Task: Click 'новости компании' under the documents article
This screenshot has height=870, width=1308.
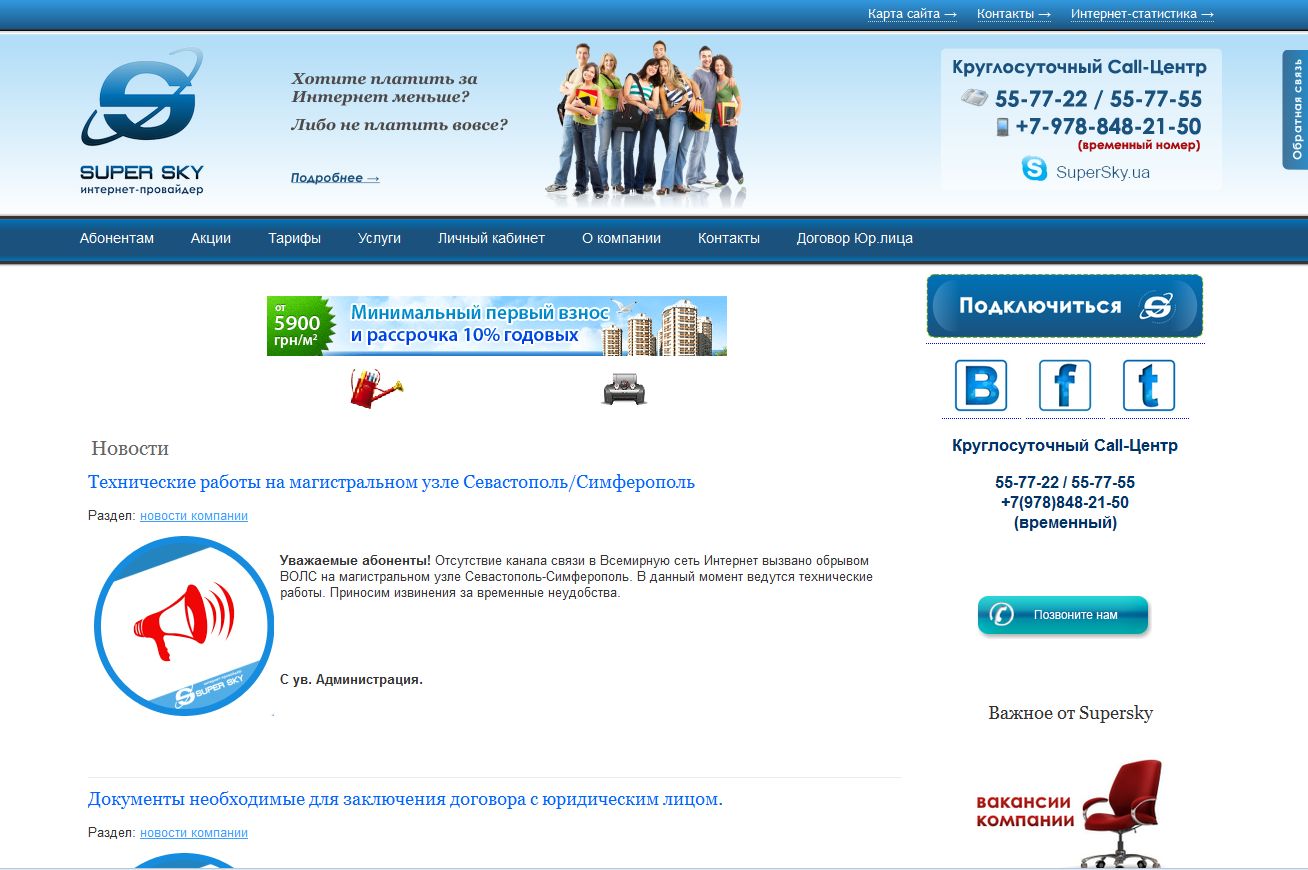Action: pos(194,833)
